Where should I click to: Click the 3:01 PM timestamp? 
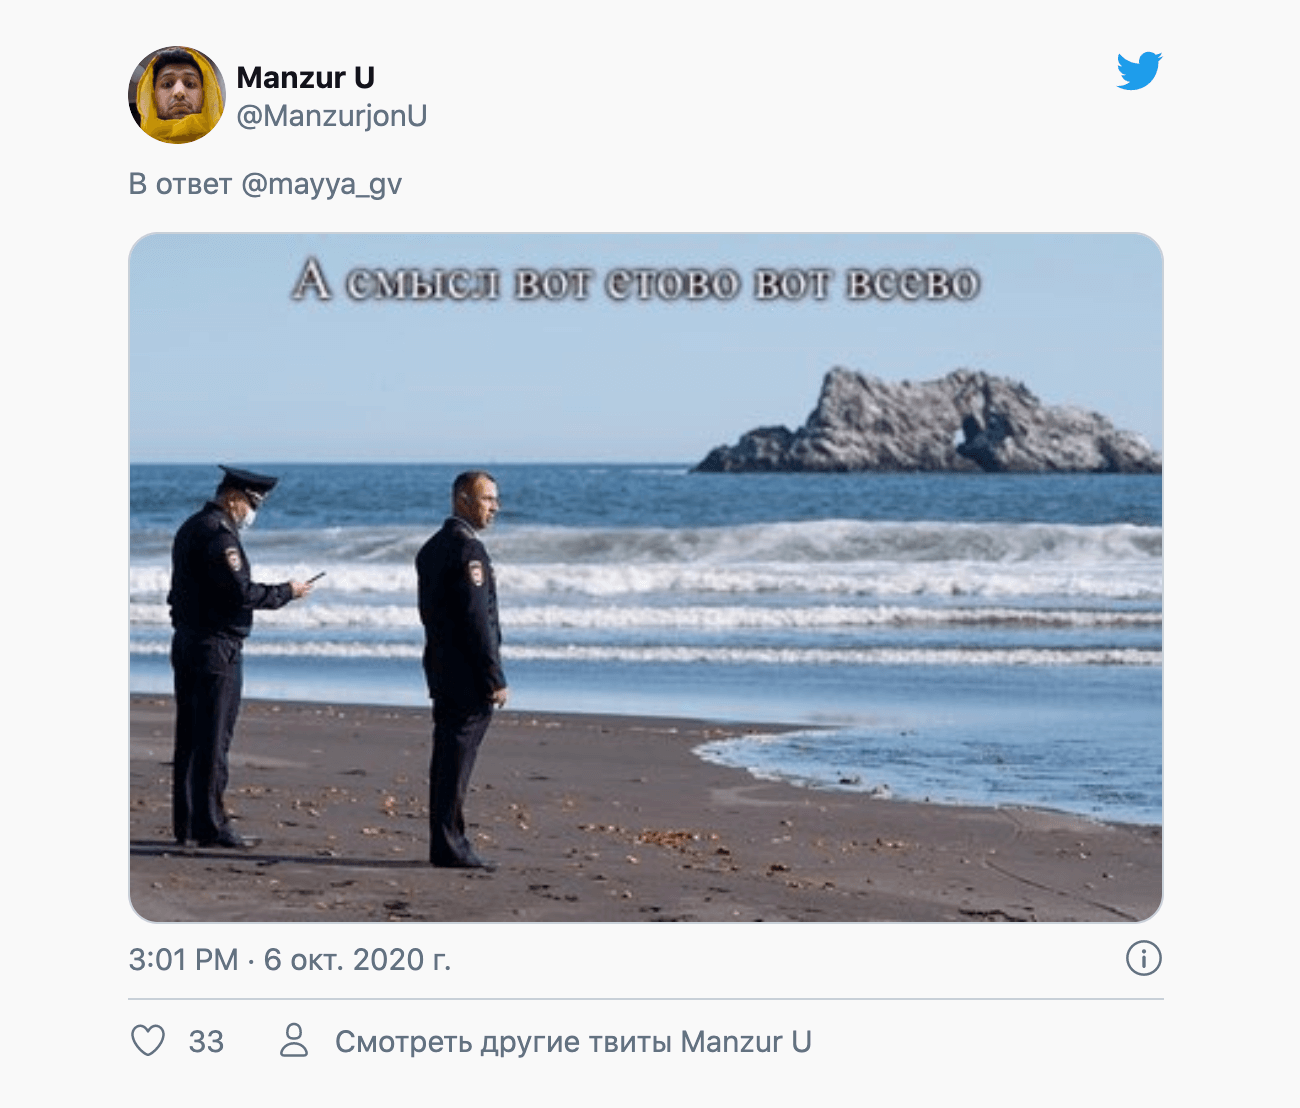pyautogui.click(x=183, y=960)
